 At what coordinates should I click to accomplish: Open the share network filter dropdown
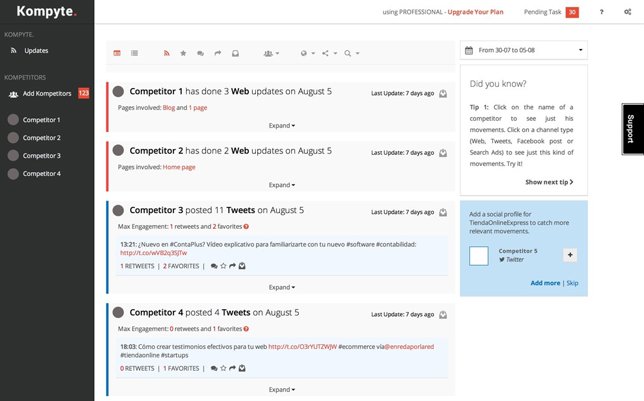(329, 53)
